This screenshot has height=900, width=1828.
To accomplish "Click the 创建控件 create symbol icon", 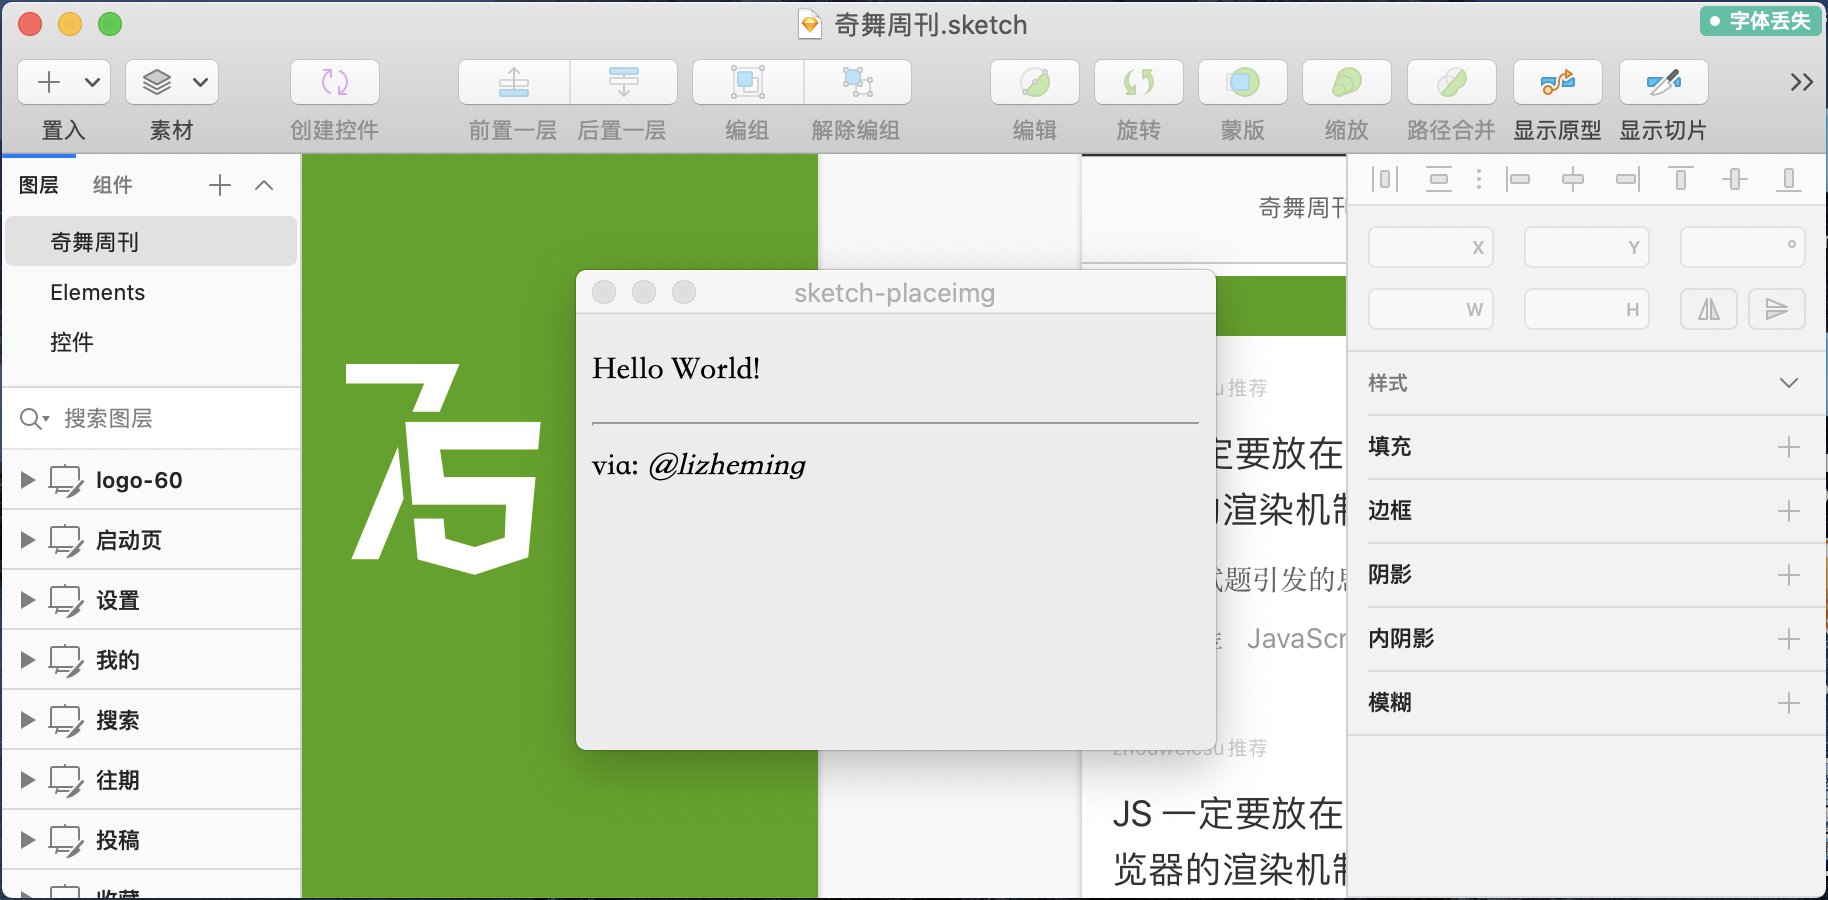I will click(335, 82).
